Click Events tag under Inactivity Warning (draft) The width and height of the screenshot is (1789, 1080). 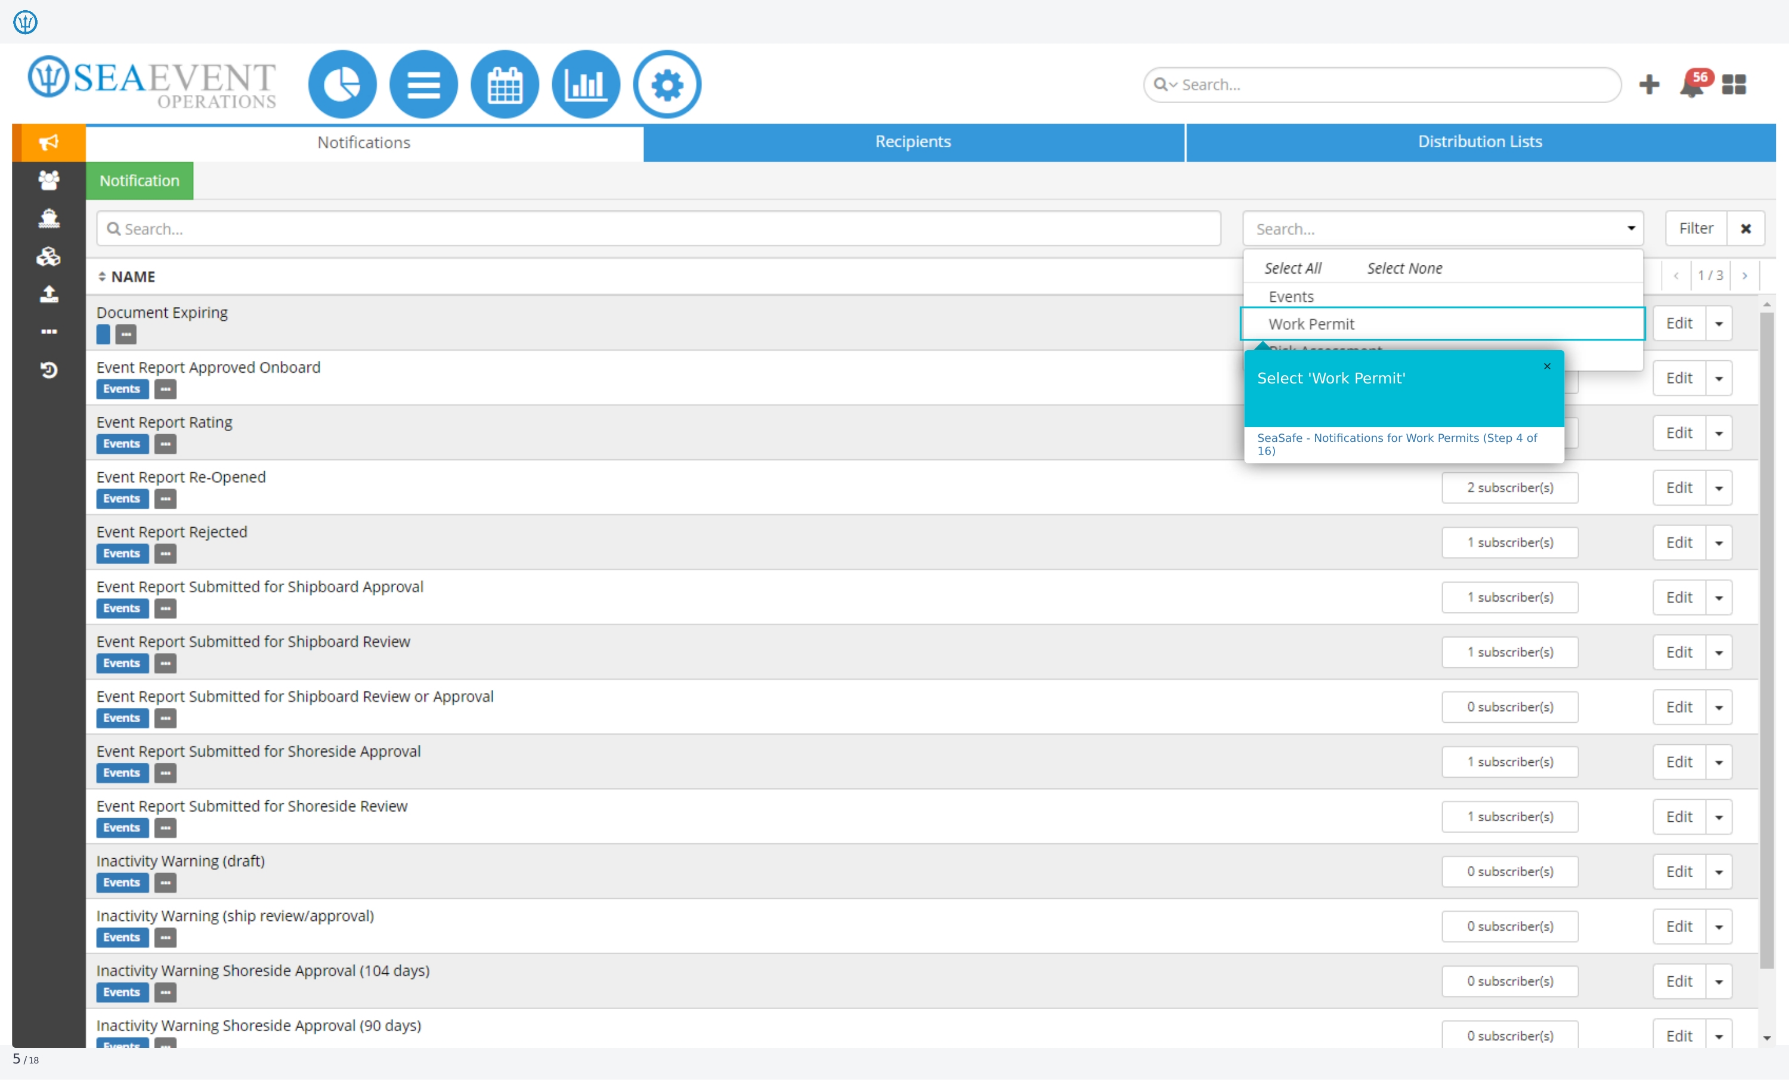coord(122,883)
